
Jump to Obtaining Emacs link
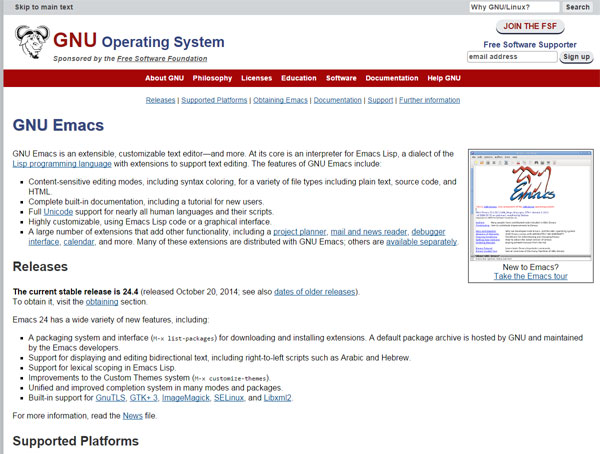pos(280,100)
